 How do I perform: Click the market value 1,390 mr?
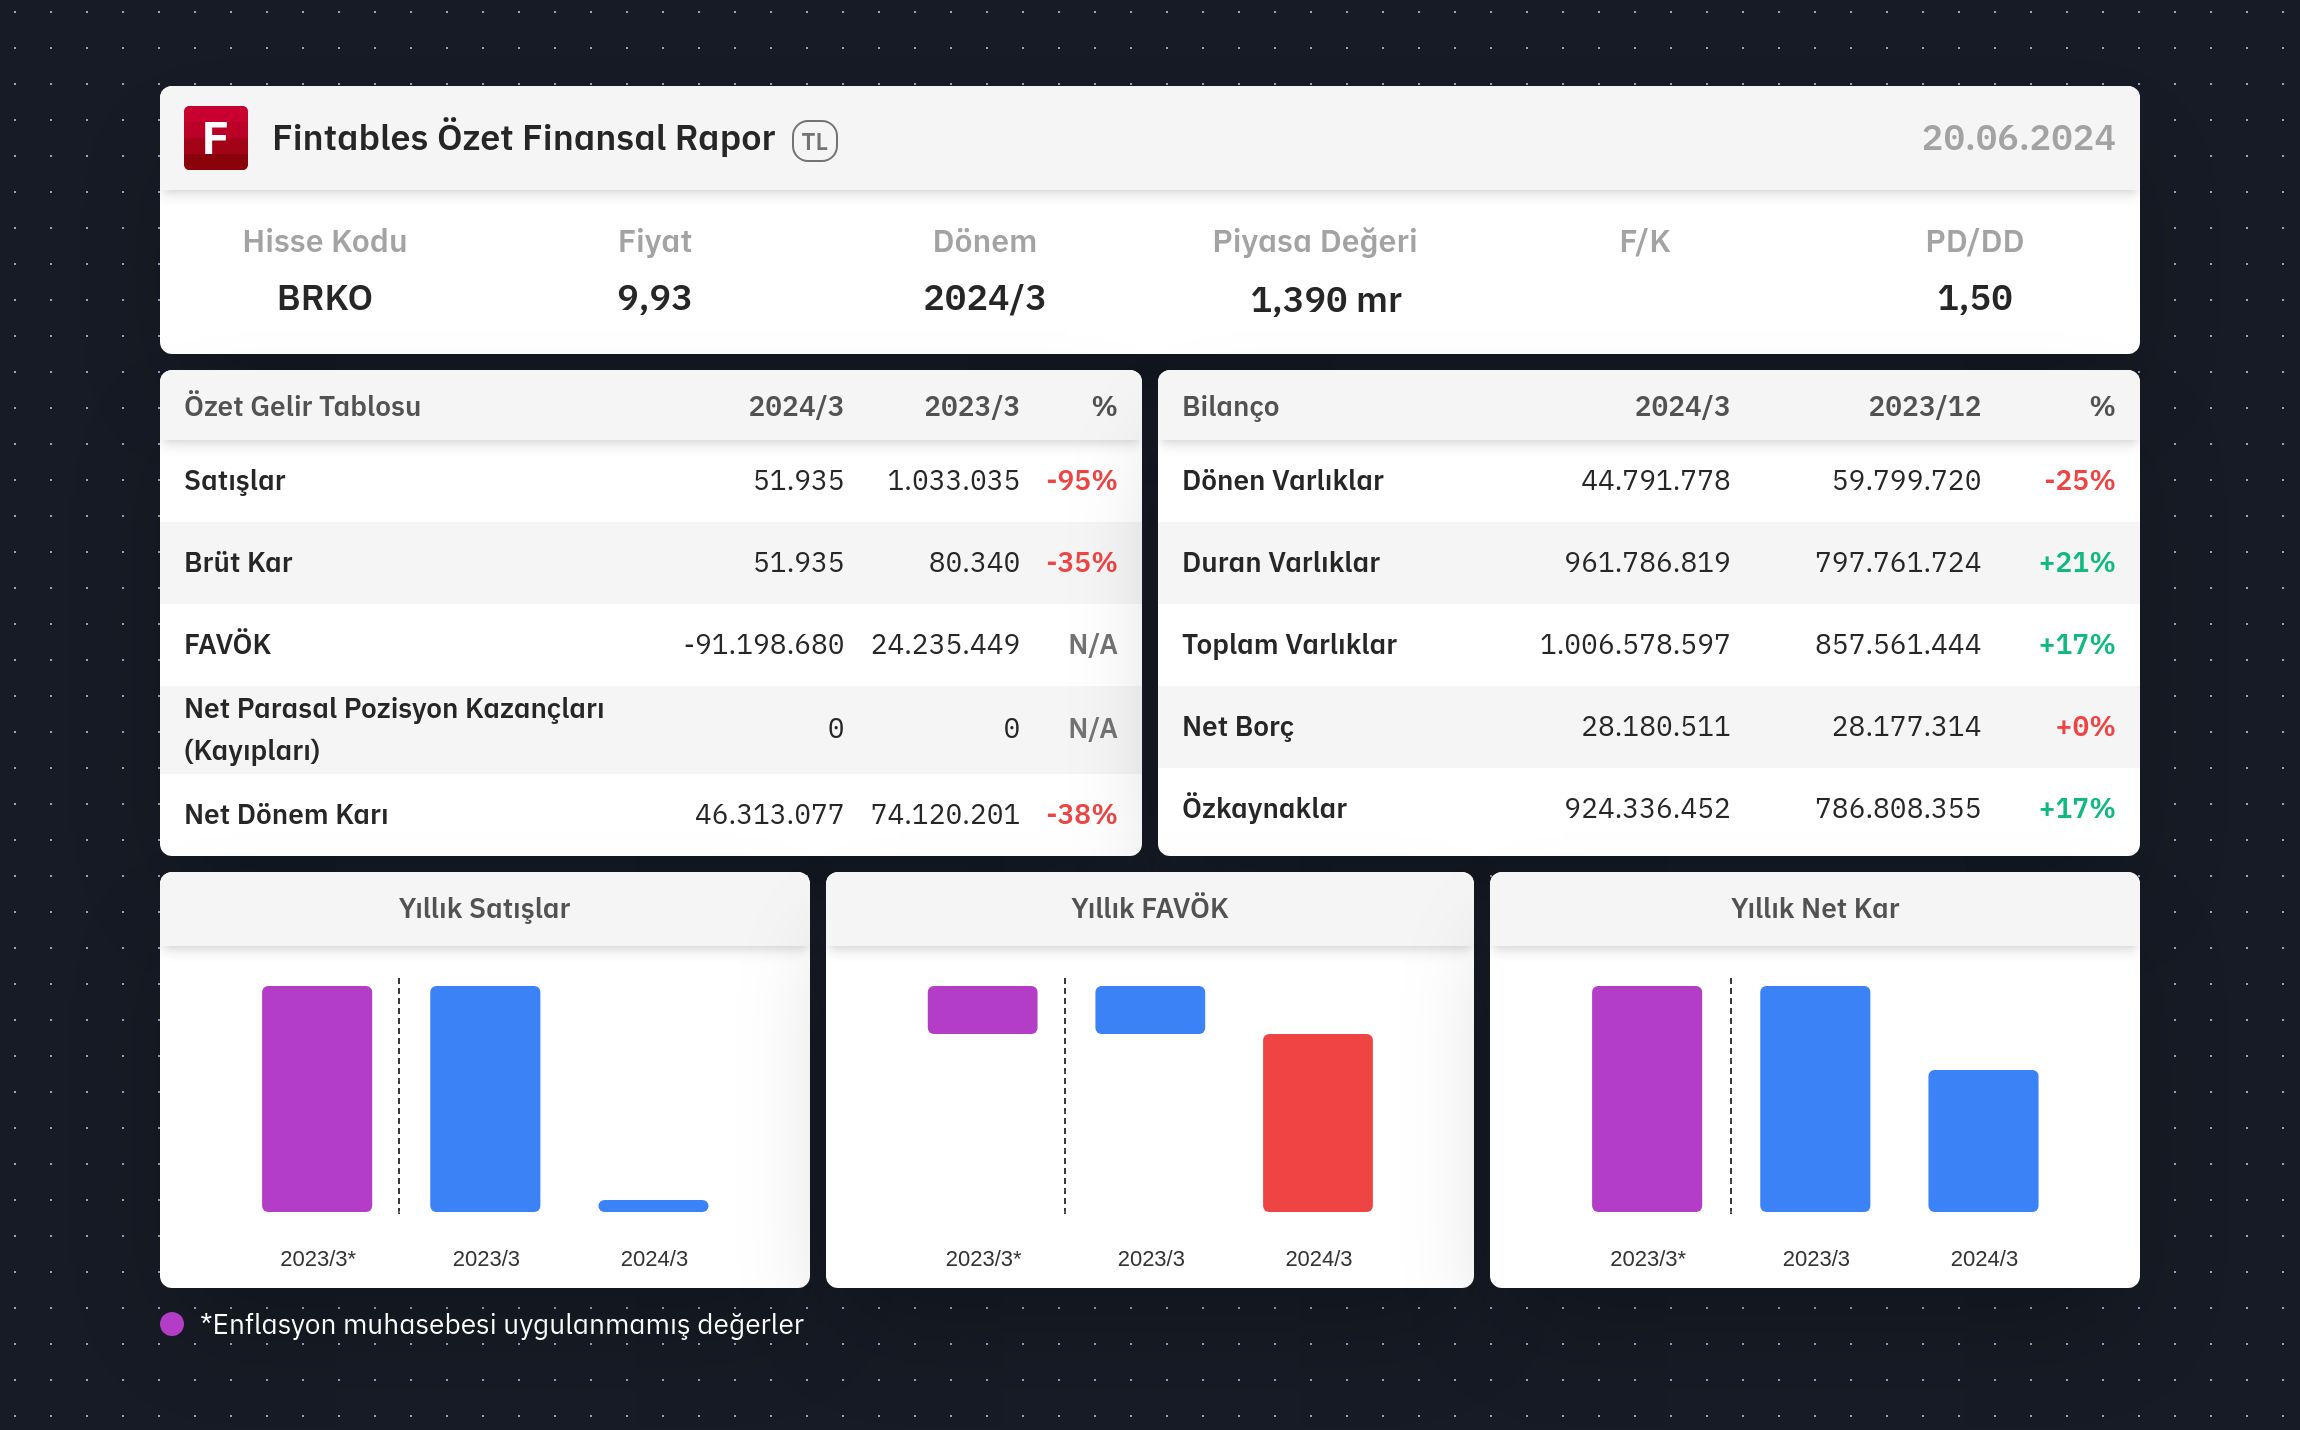(x=1326, y=300)
